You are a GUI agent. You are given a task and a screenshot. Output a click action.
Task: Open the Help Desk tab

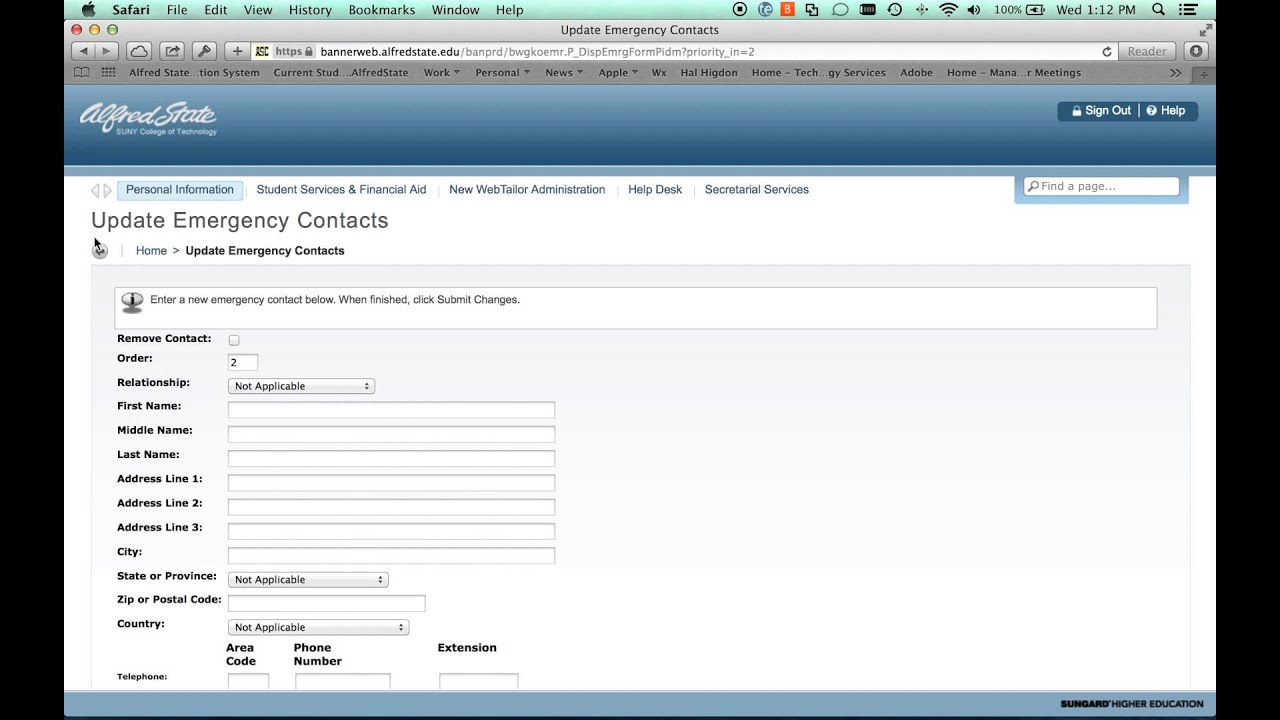[x=655, y=190]
